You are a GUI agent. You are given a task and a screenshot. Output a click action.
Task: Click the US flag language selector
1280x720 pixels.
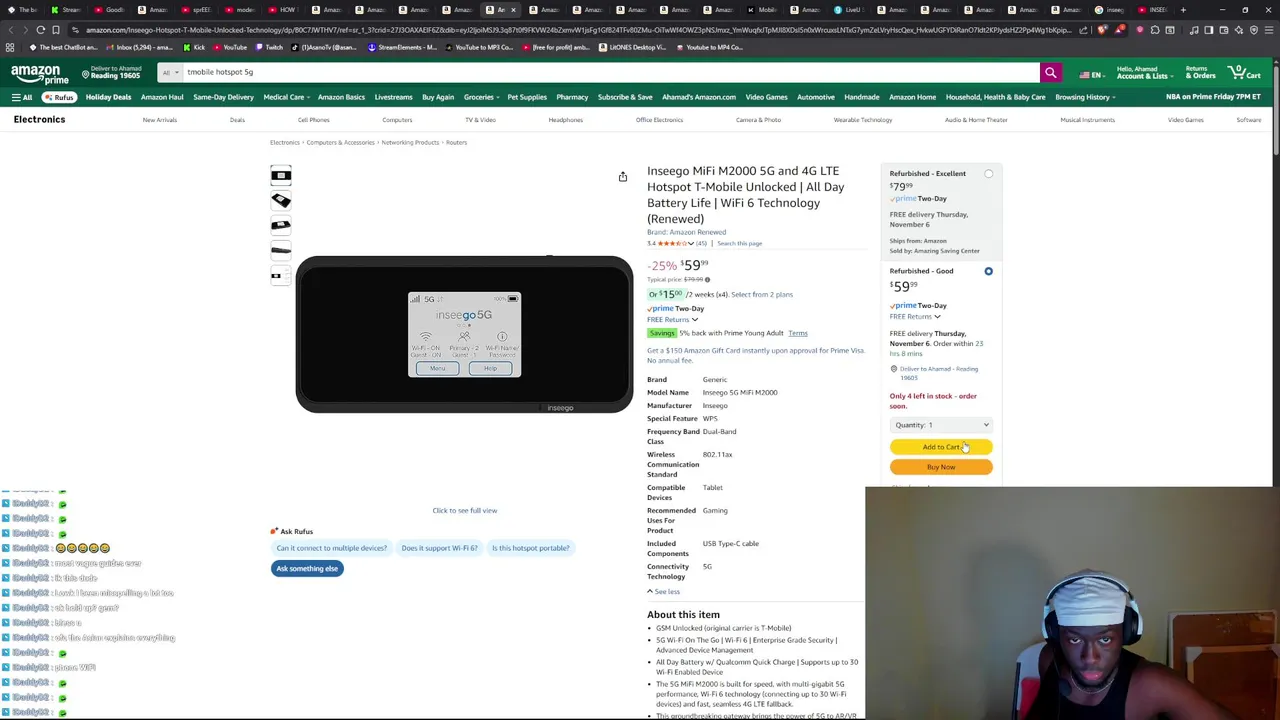tap(1090, 75)
